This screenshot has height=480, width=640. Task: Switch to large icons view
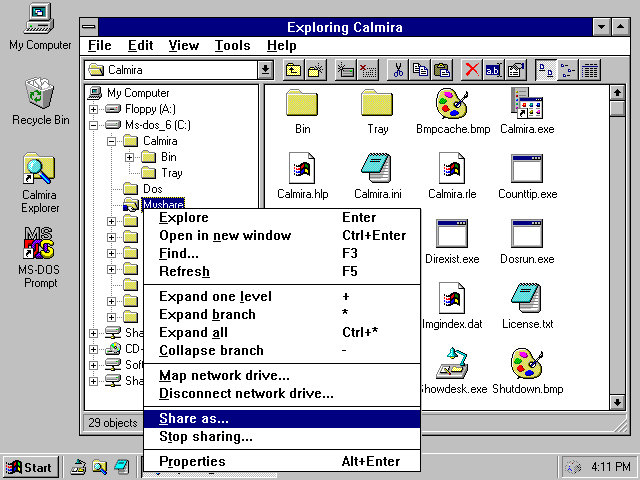pyautogui.click(x=546, y=70)
